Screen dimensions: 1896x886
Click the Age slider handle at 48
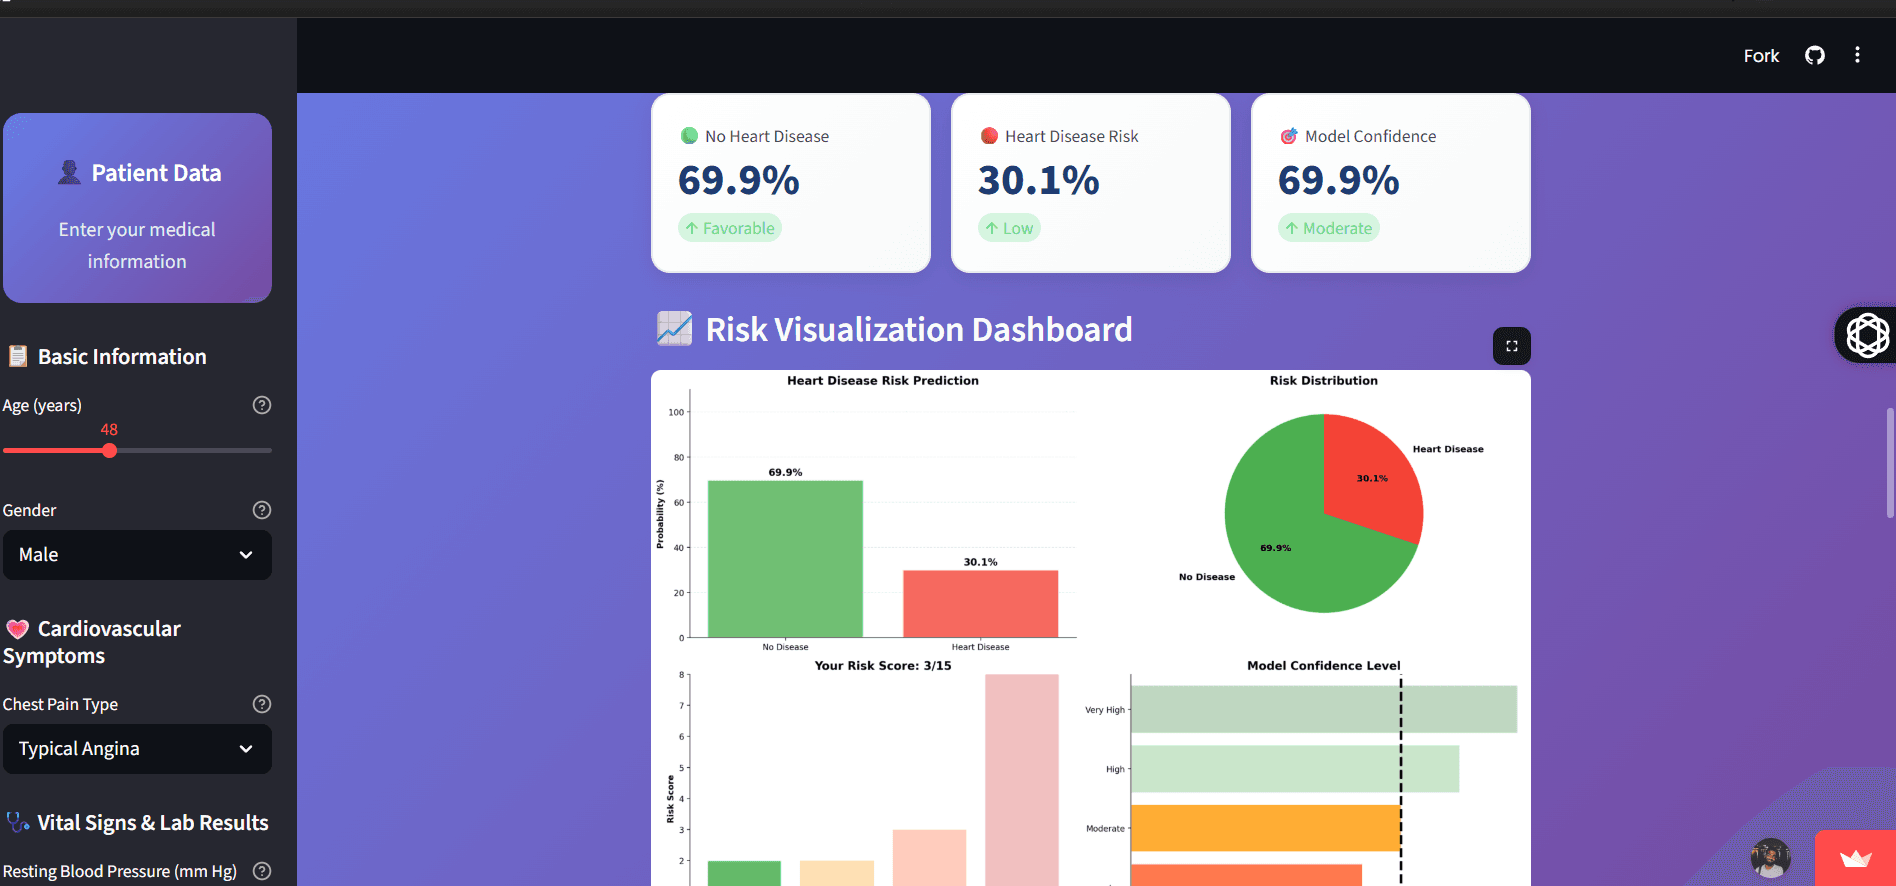point(110,451)
